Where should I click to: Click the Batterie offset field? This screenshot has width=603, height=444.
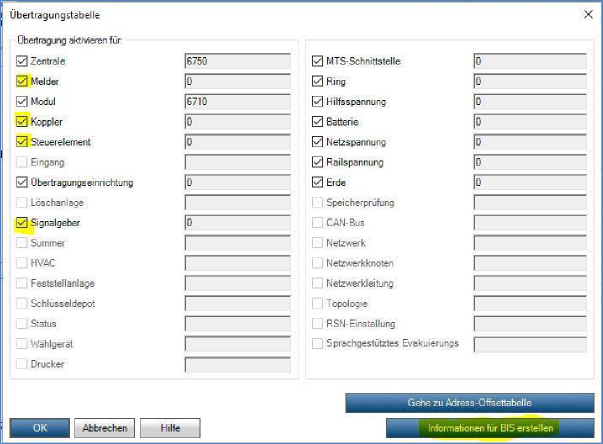click(x=530, y=122)
